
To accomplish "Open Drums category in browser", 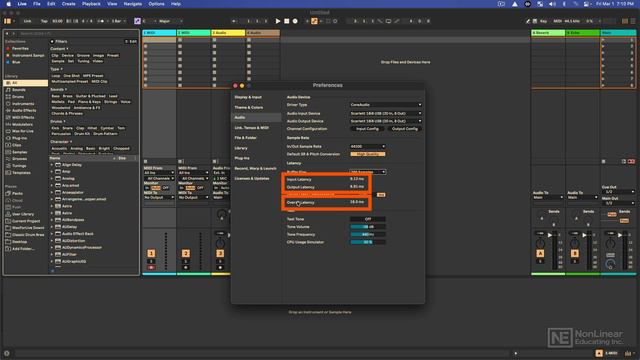I will coord(18,97).
